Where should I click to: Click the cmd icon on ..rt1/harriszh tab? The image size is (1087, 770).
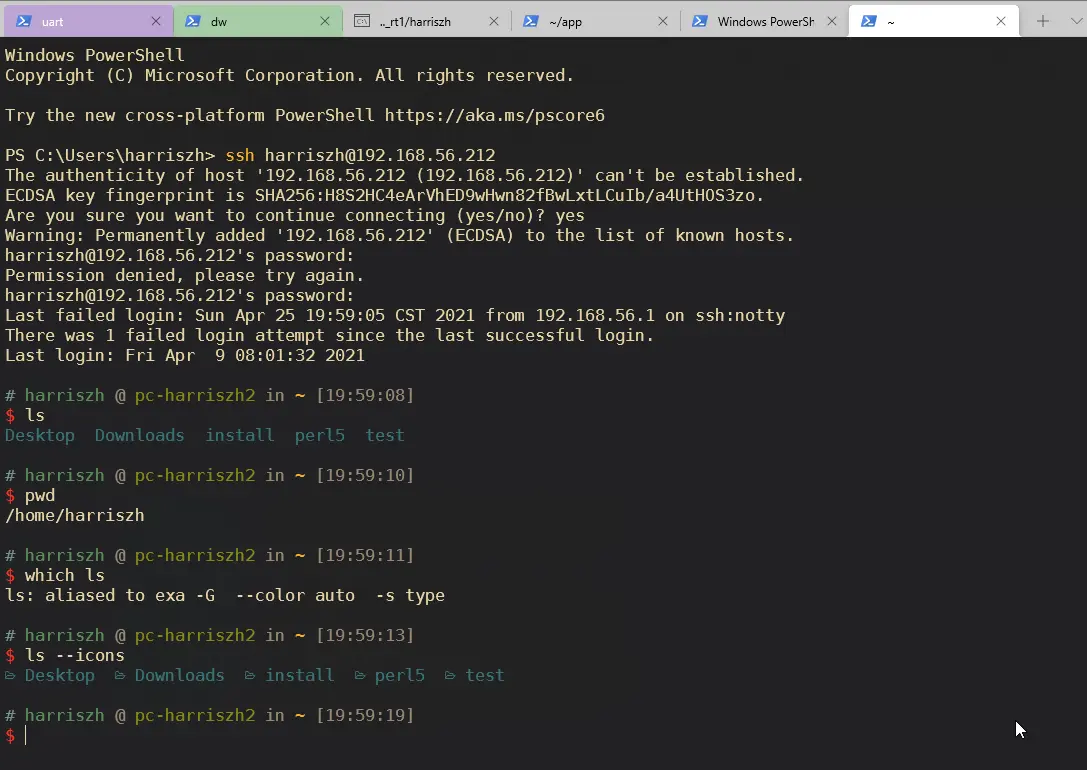(x=362, y=21)
